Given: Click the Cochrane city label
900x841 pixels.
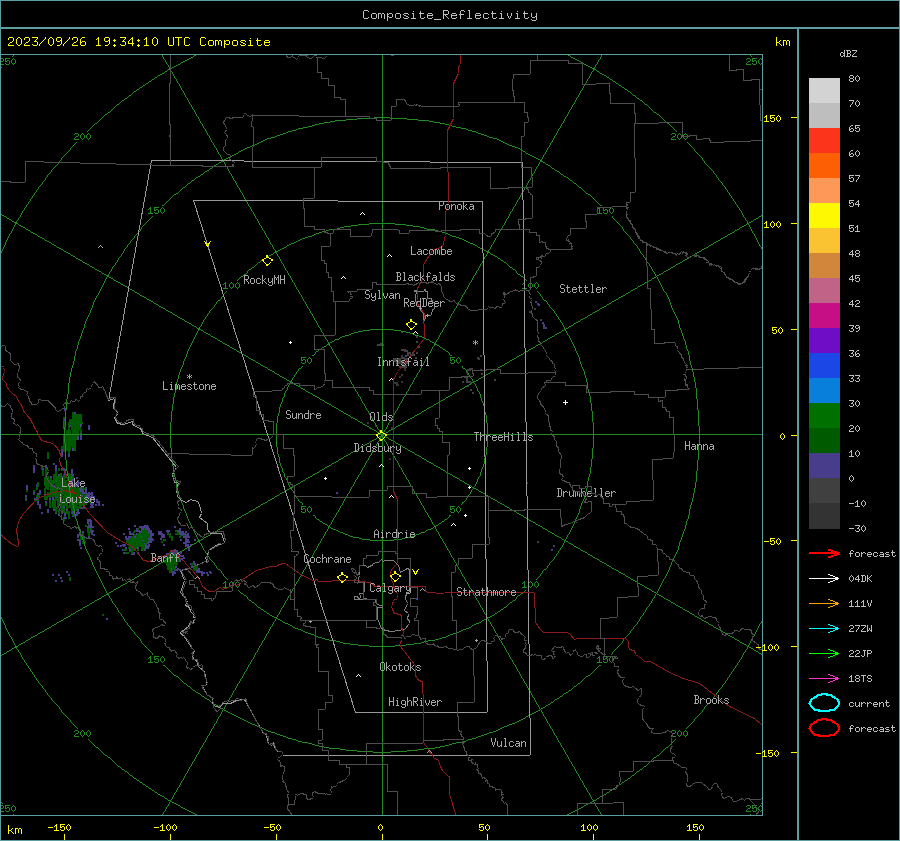Looking at the screenshot, I should coord(327,559).
